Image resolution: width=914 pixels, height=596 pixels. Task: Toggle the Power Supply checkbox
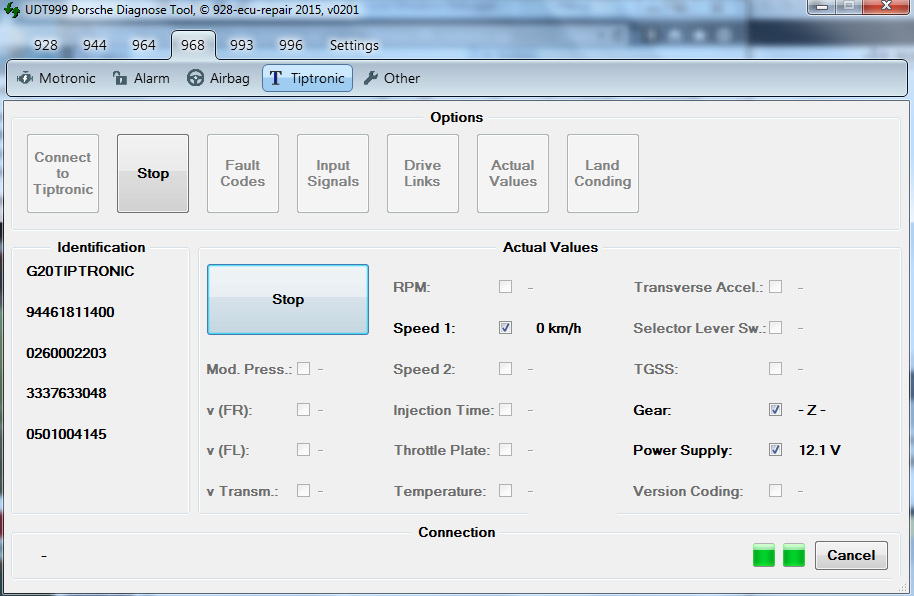tap(775, 450)
